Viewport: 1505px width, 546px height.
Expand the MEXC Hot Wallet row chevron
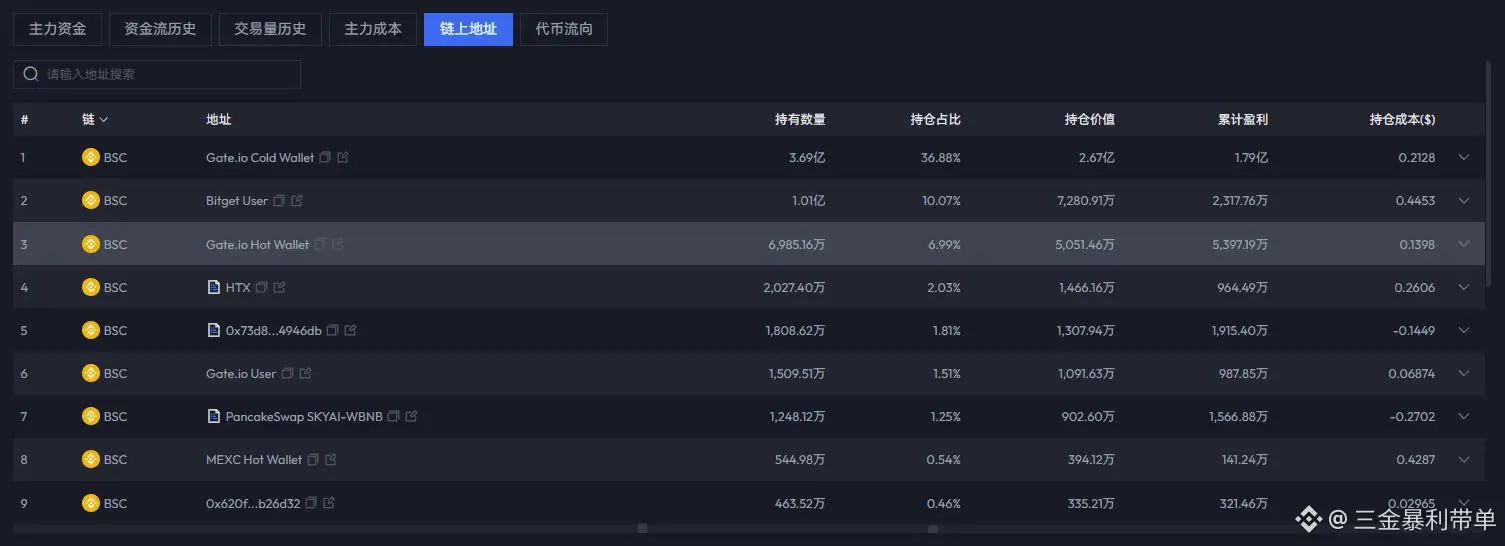pyautogui.click(x=1464, y=460)
